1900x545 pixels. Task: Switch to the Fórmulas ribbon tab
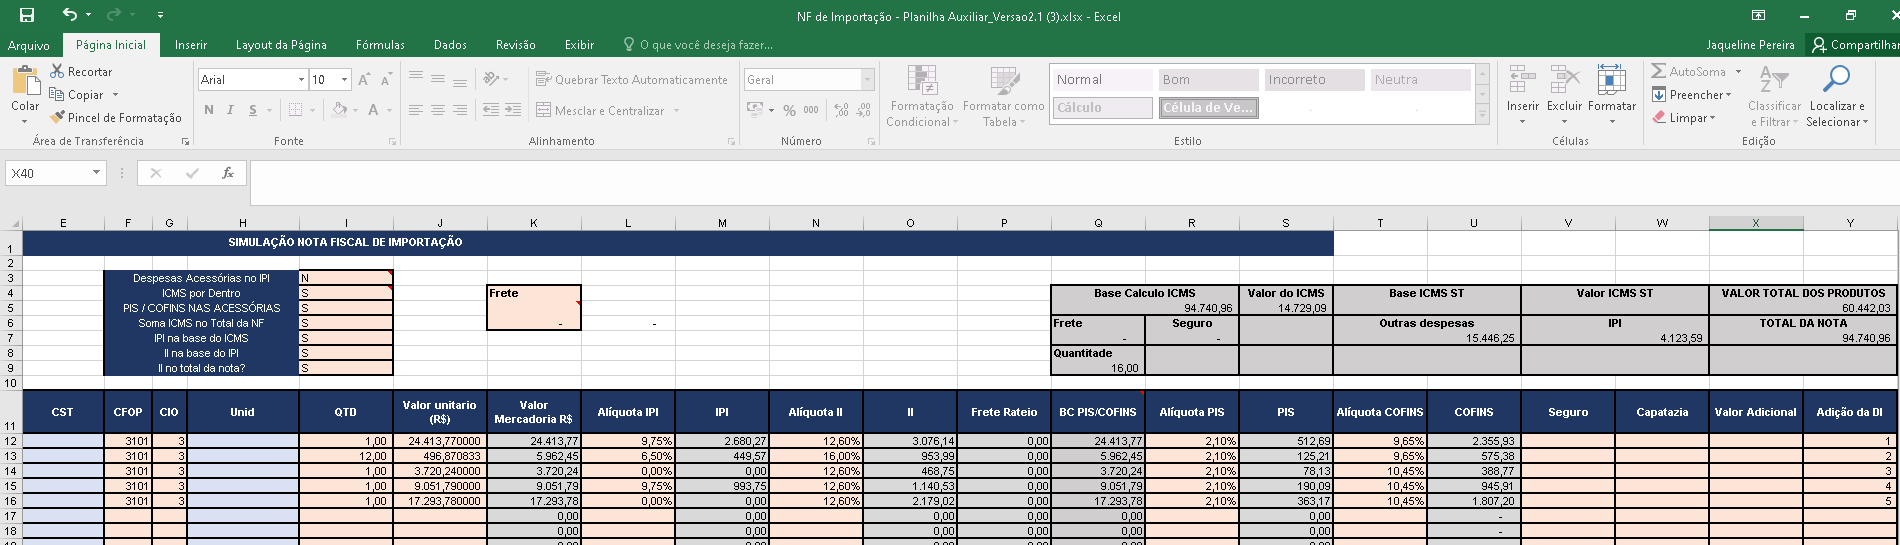click(380, 45)
